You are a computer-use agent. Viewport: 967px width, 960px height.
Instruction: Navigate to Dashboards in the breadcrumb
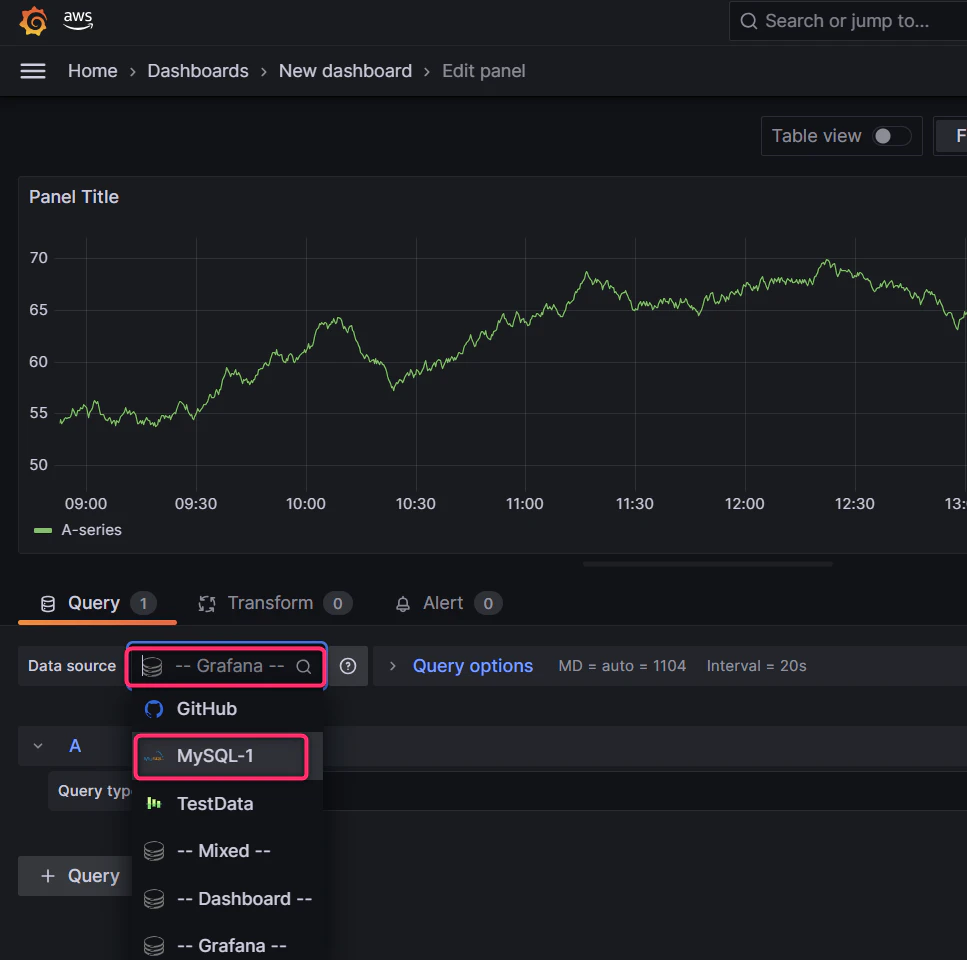[x=198, y=71]
